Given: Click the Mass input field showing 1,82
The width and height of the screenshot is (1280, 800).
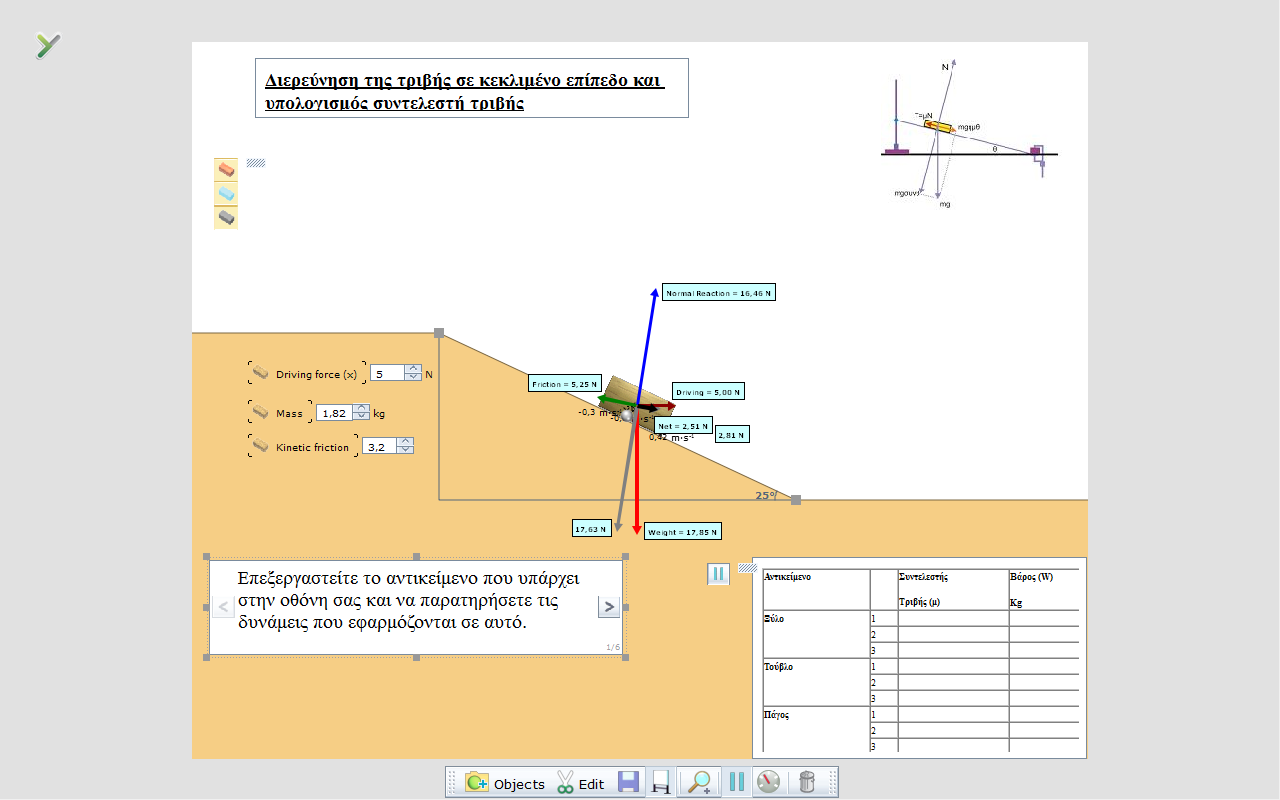Looking at the screenshot, I should pos(334,412).
